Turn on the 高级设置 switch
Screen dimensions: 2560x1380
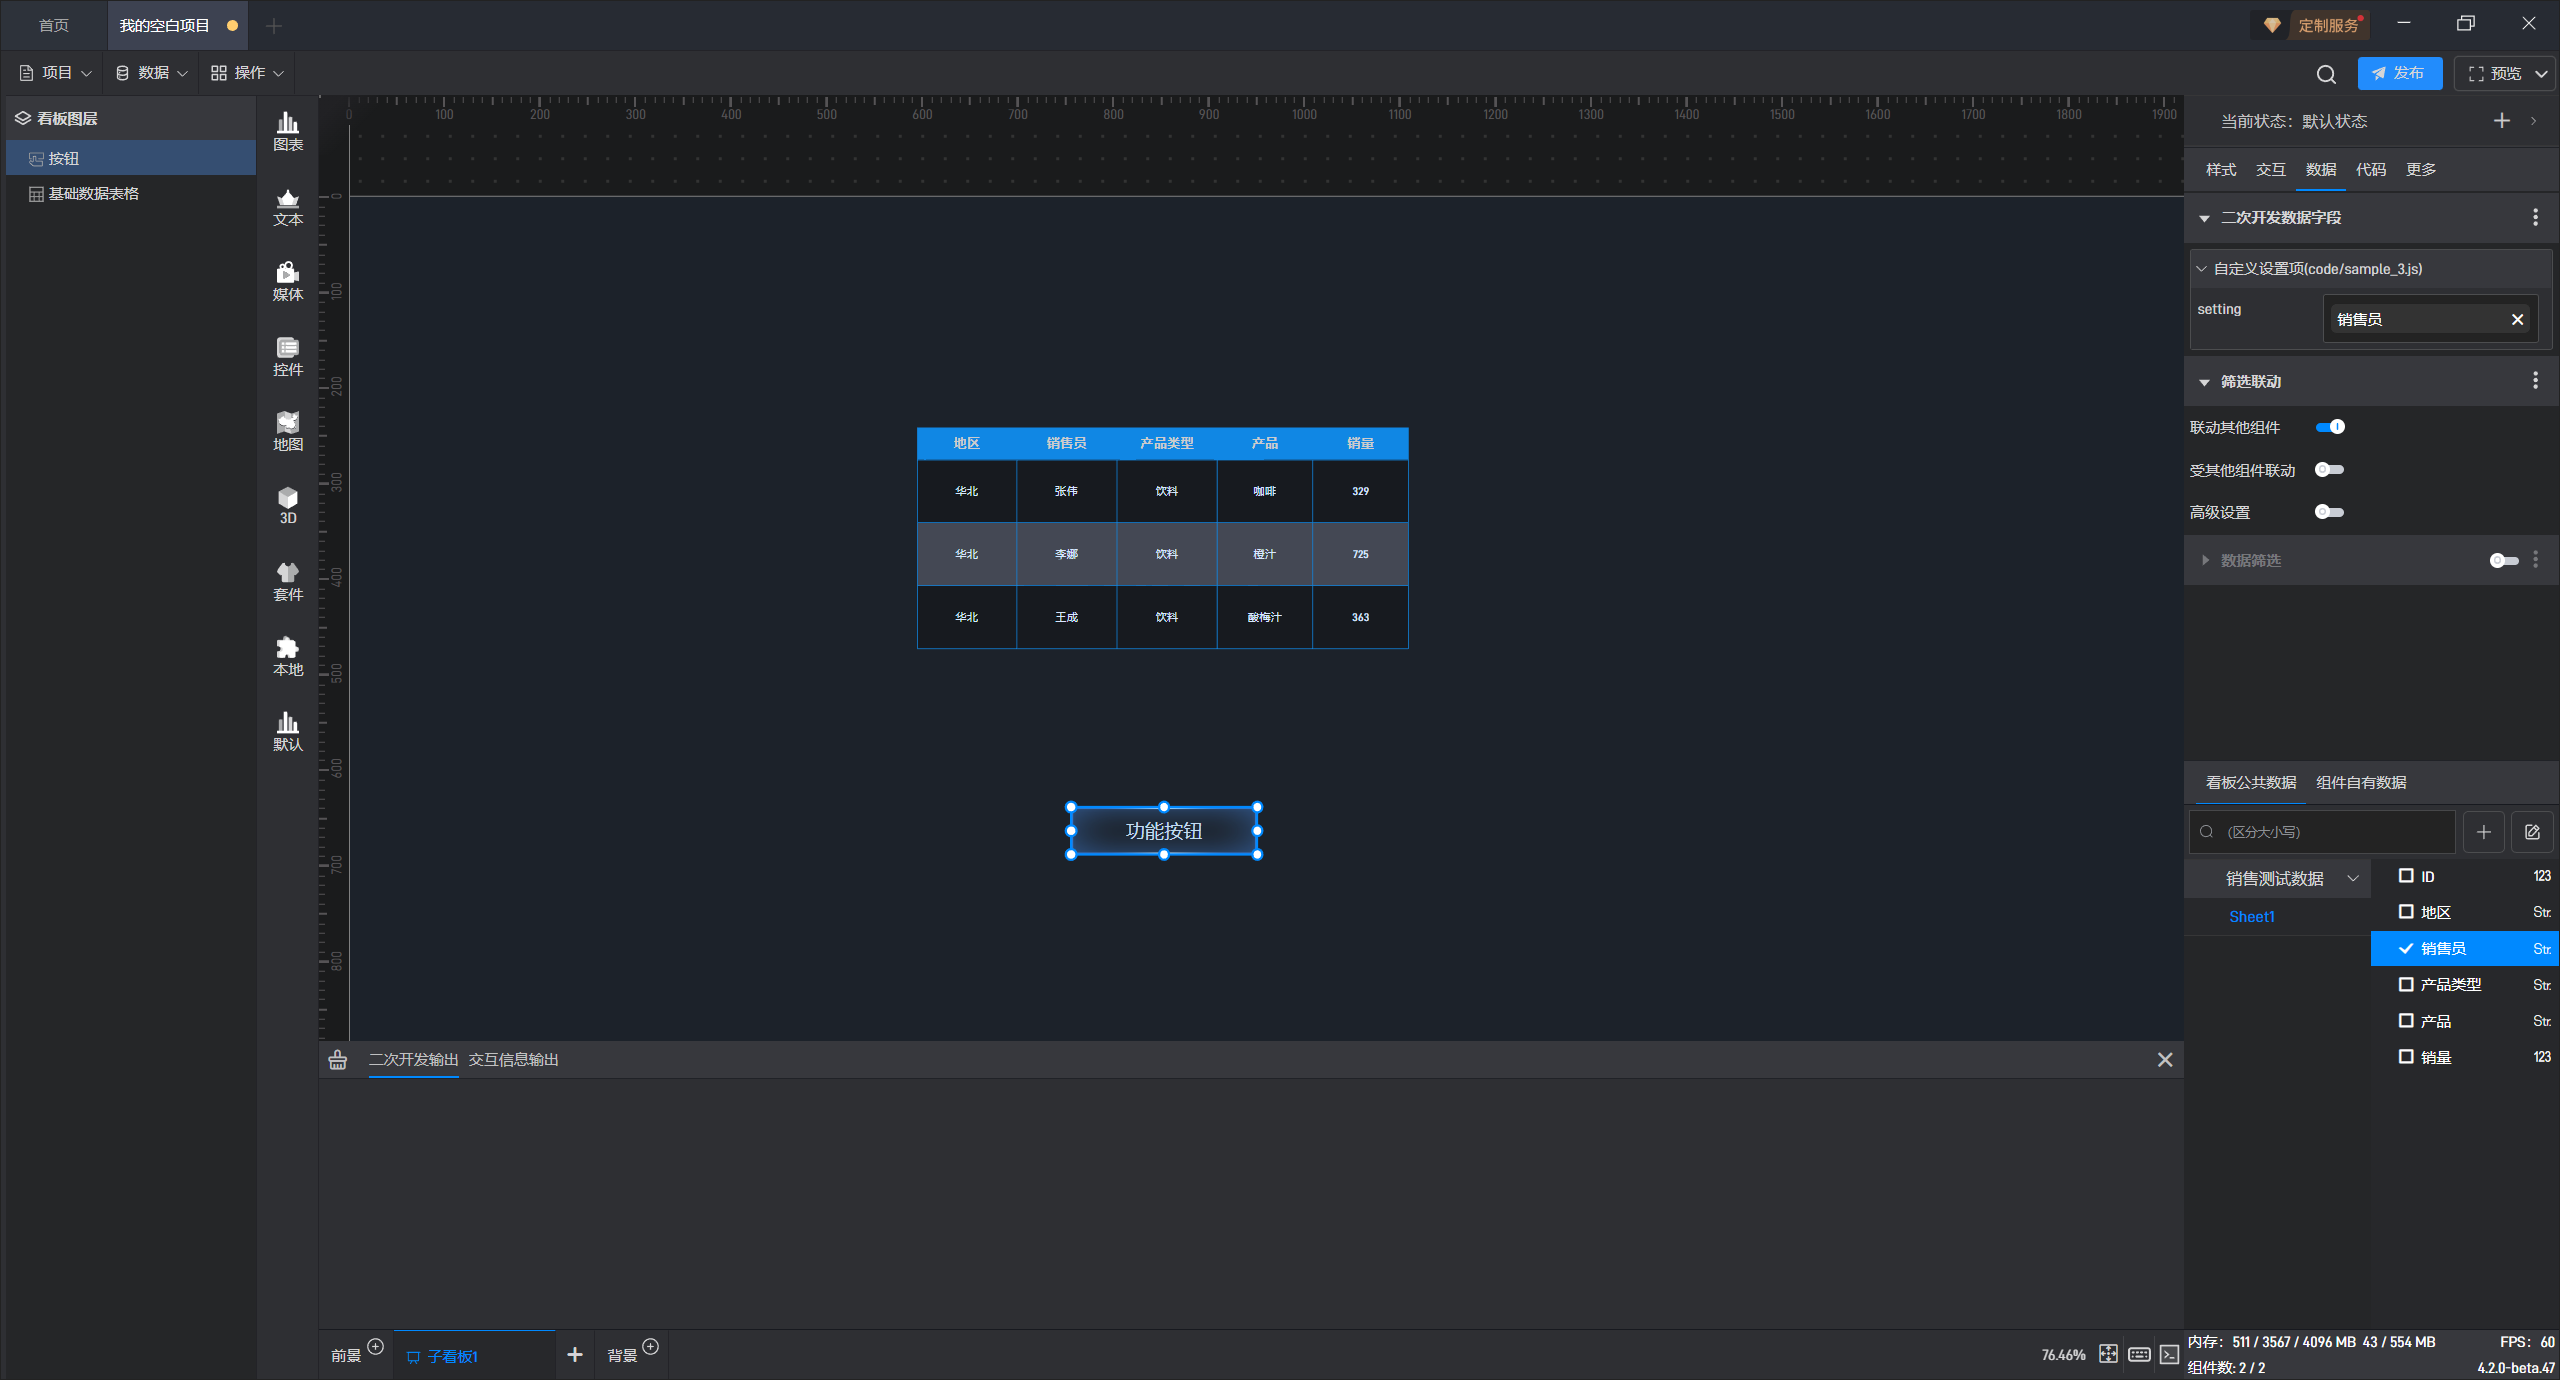[x=2329, y=512]
